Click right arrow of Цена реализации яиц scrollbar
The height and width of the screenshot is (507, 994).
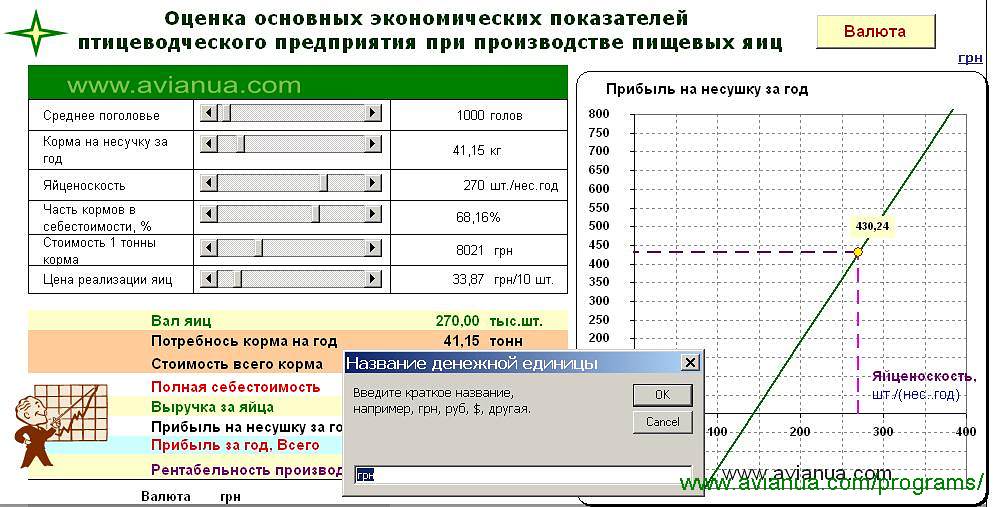(373, 277)
